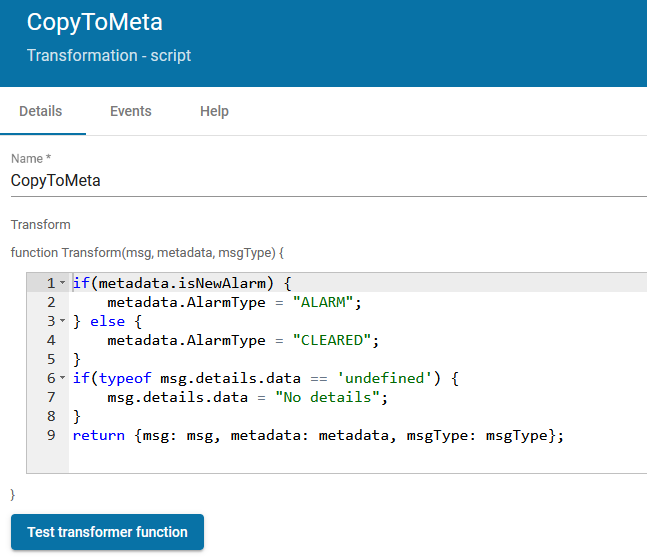The height and width of the screenshot is (560, 647).
Task: Click line number 2 in the gutter
Action: pyautogui.click(x=51, y=302)
